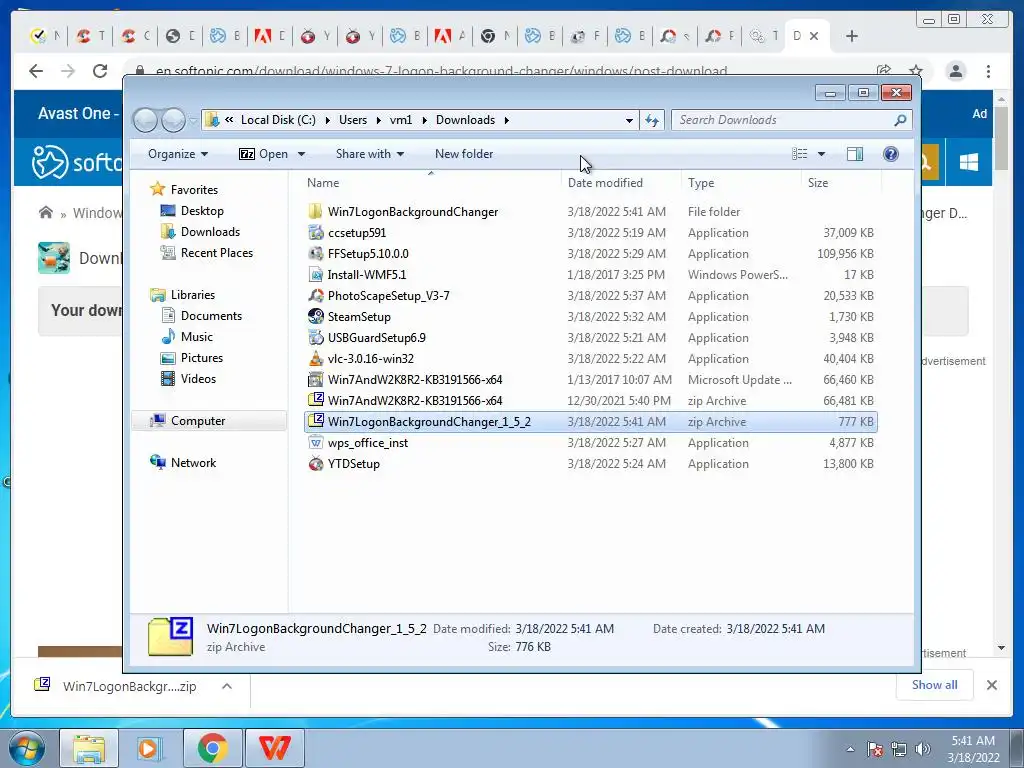Sort by Type column header
The image size is (1024, 768).
(701, 183)
